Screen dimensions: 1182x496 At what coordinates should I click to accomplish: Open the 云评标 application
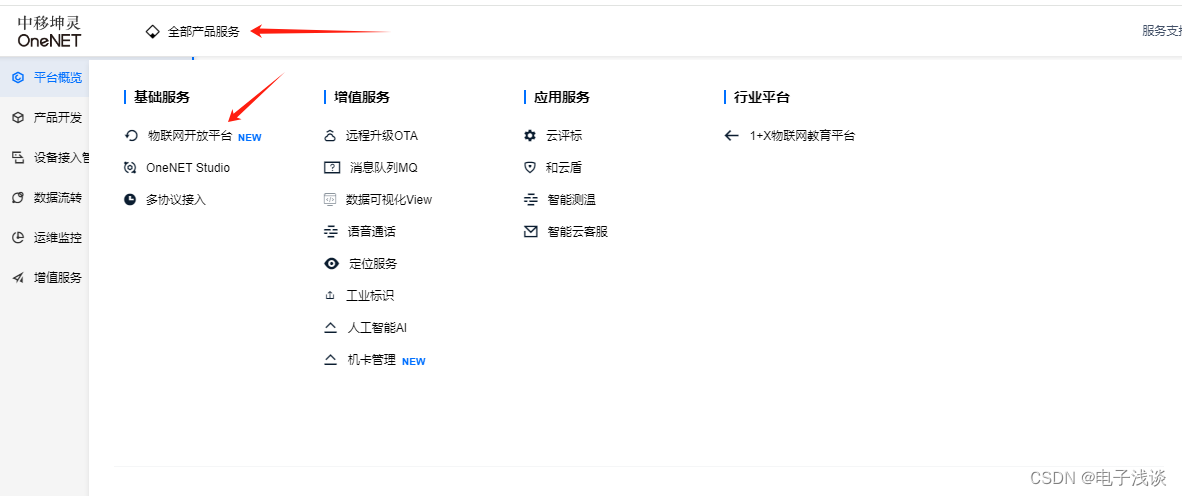pos(565,136)
